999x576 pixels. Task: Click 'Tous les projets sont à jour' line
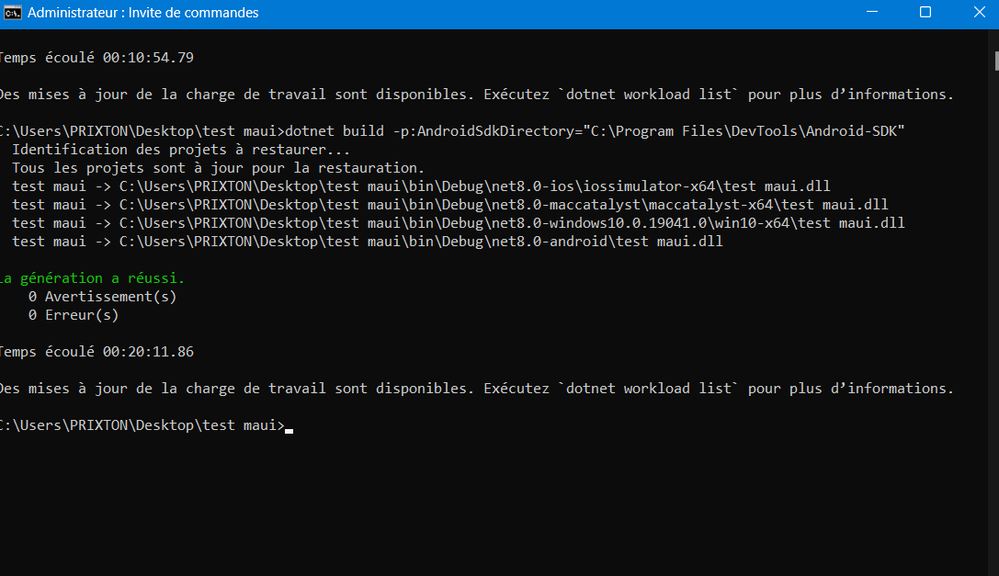pos(218,168)
